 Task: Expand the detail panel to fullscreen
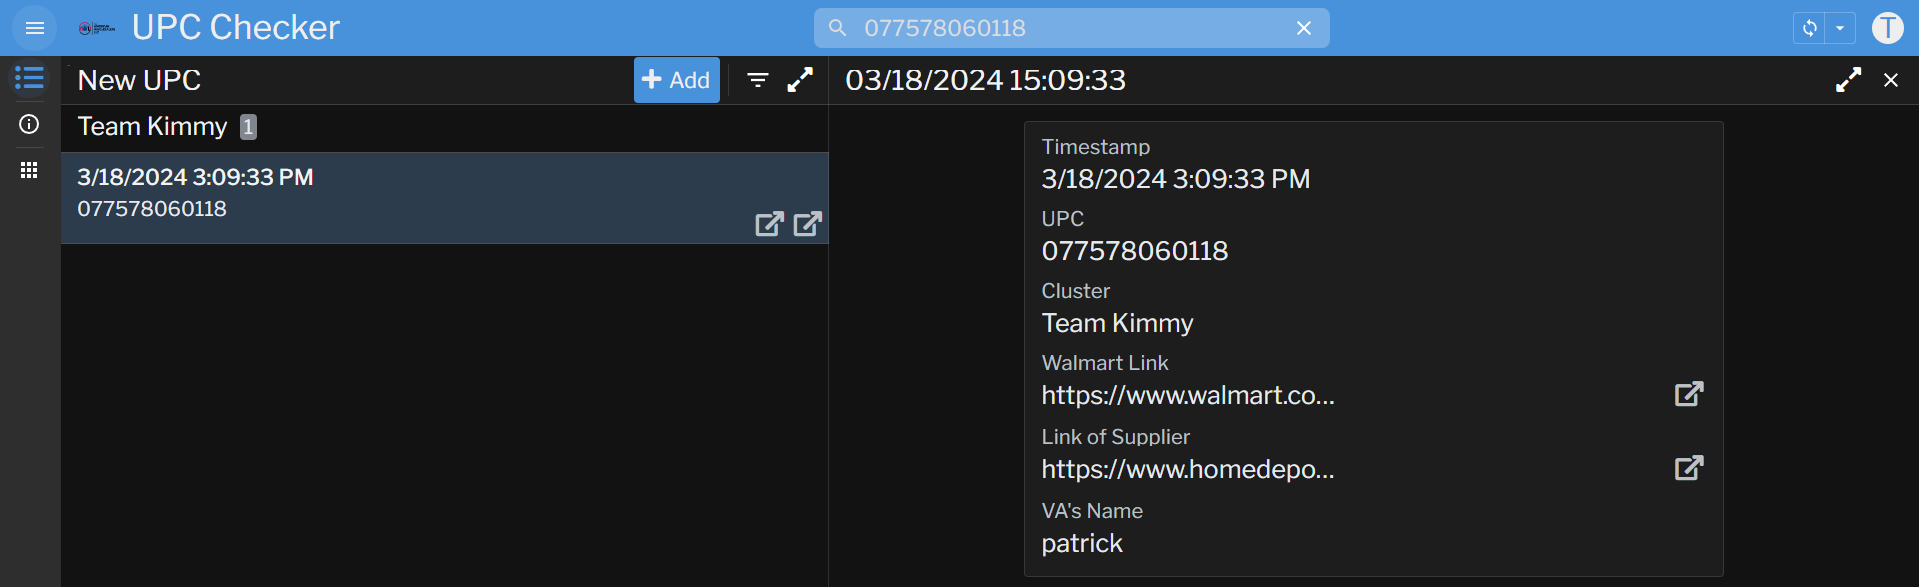click(x=1848, y=80)
